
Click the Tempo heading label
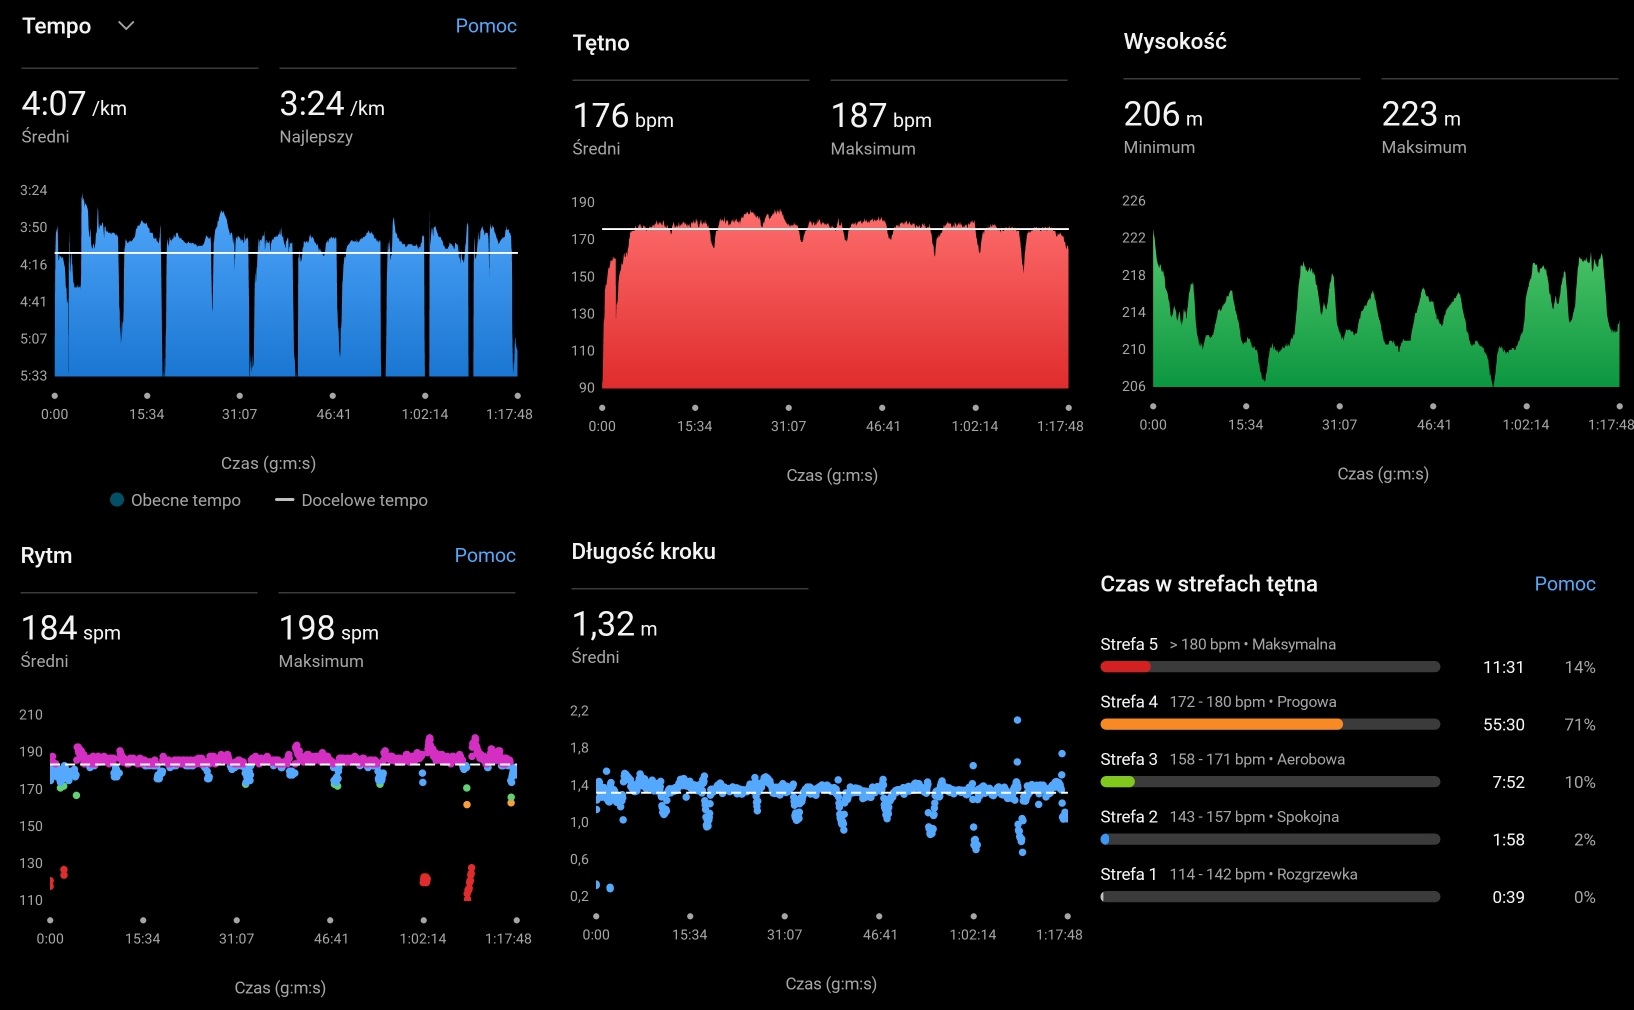click(56, 26)
